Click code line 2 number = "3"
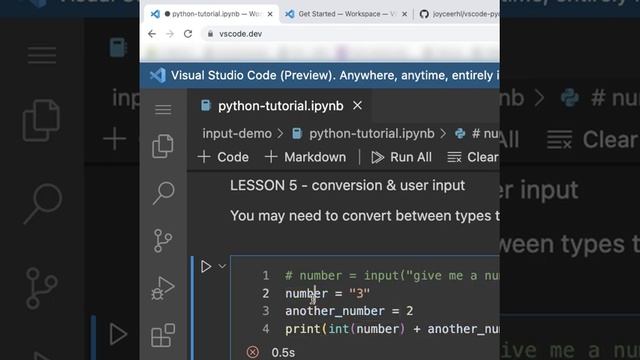This screenshot has width=640, height=360. pyautogui.click(x=327, y=293)
